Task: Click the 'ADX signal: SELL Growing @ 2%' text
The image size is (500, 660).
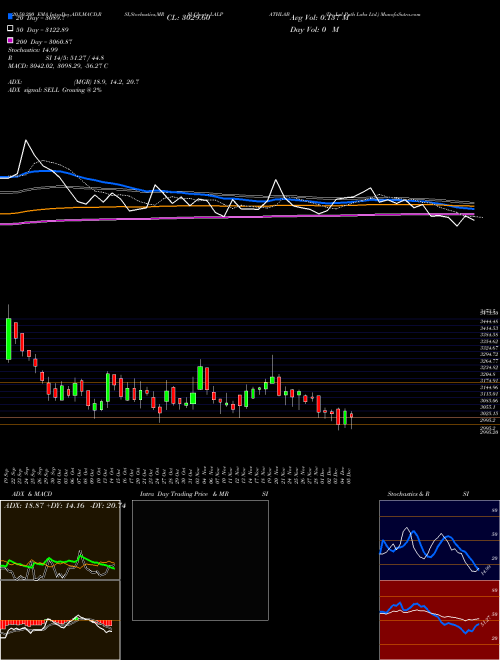Action: point(55,90)
